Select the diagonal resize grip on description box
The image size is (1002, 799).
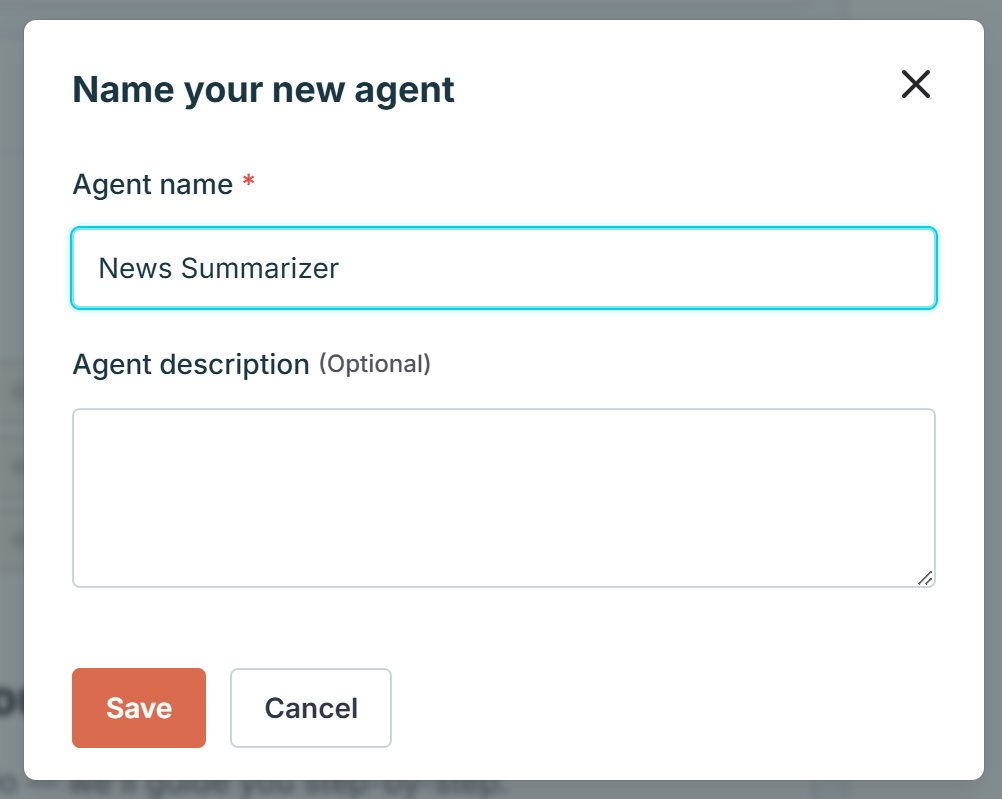pos(927,577)
